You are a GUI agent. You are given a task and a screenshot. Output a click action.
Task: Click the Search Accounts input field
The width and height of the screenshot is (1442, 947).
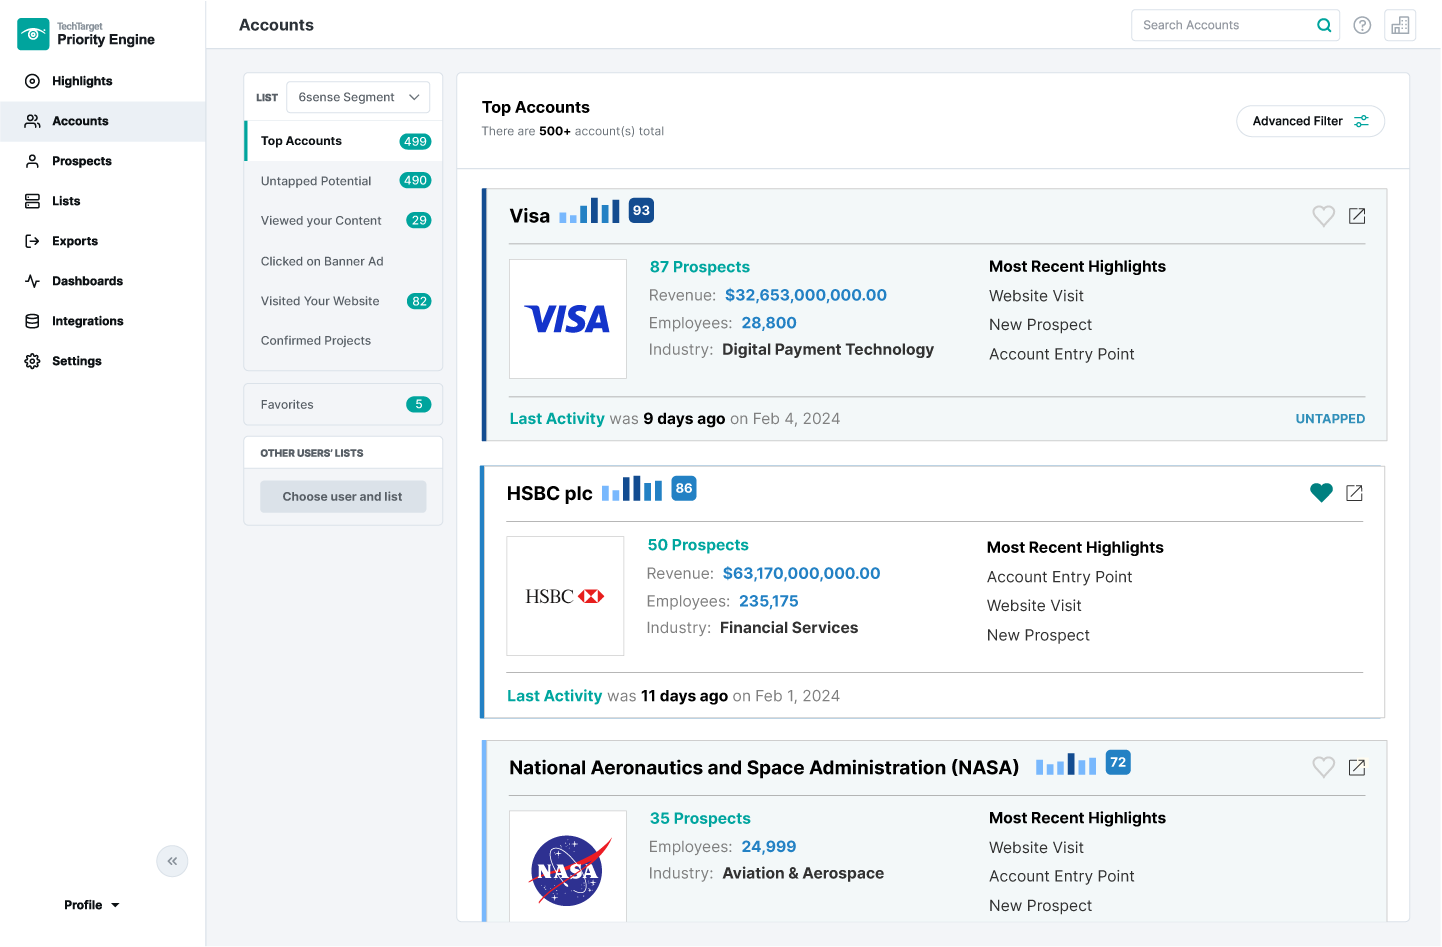1222,25
